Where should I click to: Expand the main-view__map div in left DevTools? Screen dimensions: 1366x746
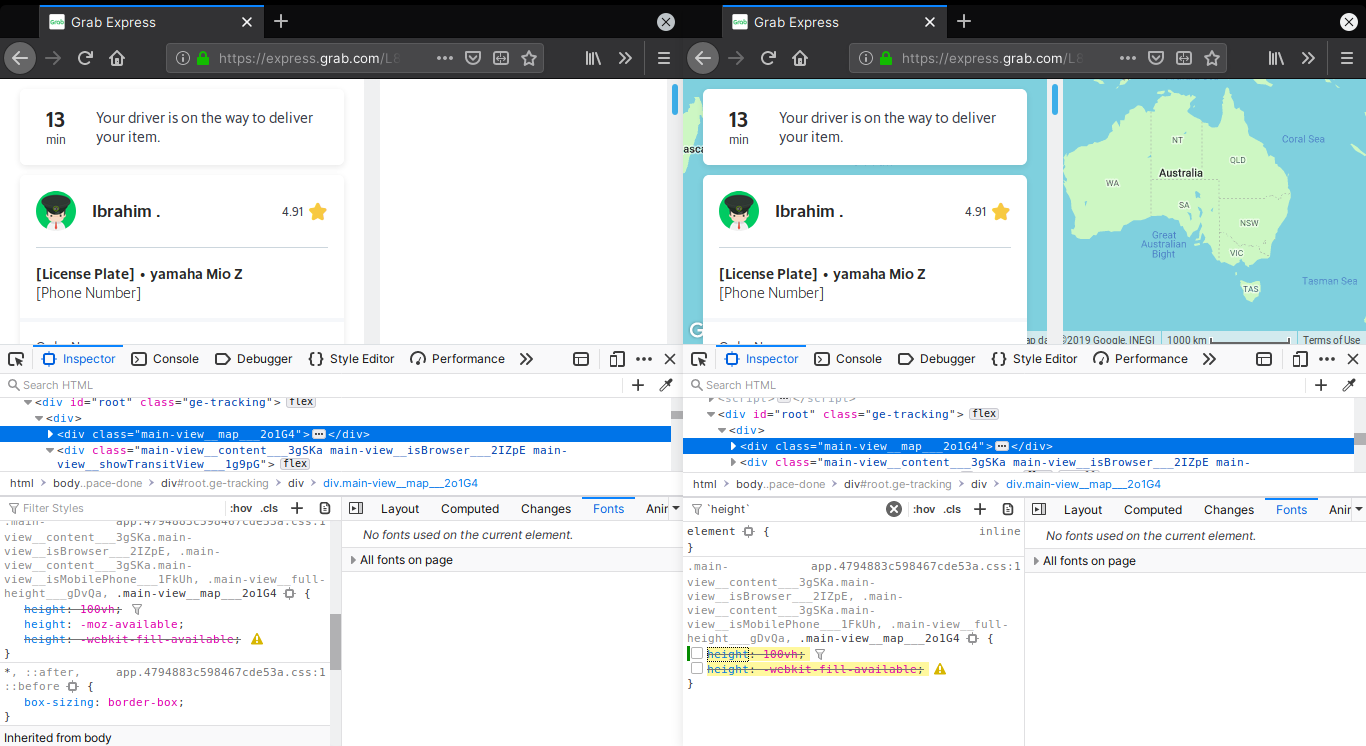pyautogui.click(x=51, y=434)
